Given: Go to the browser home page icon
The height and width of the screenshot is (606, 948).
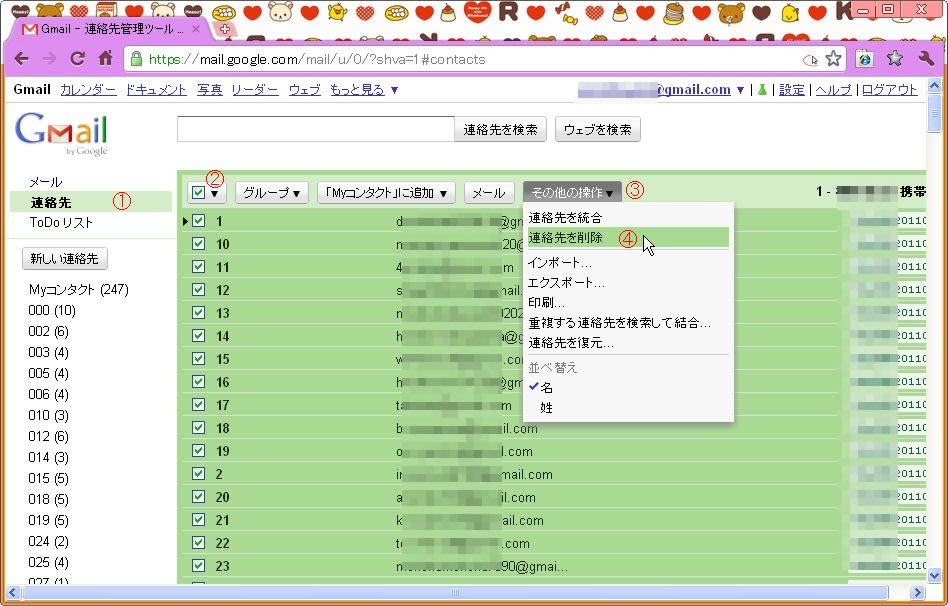Looking at the screenshot, I should (x=105, y=59).
